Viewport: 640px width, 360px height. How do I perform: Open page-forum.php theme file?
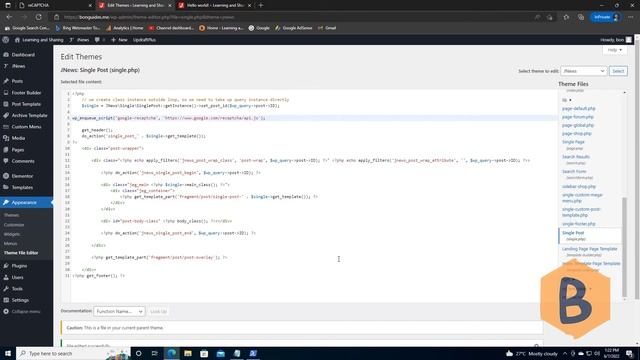pos(578,117)
